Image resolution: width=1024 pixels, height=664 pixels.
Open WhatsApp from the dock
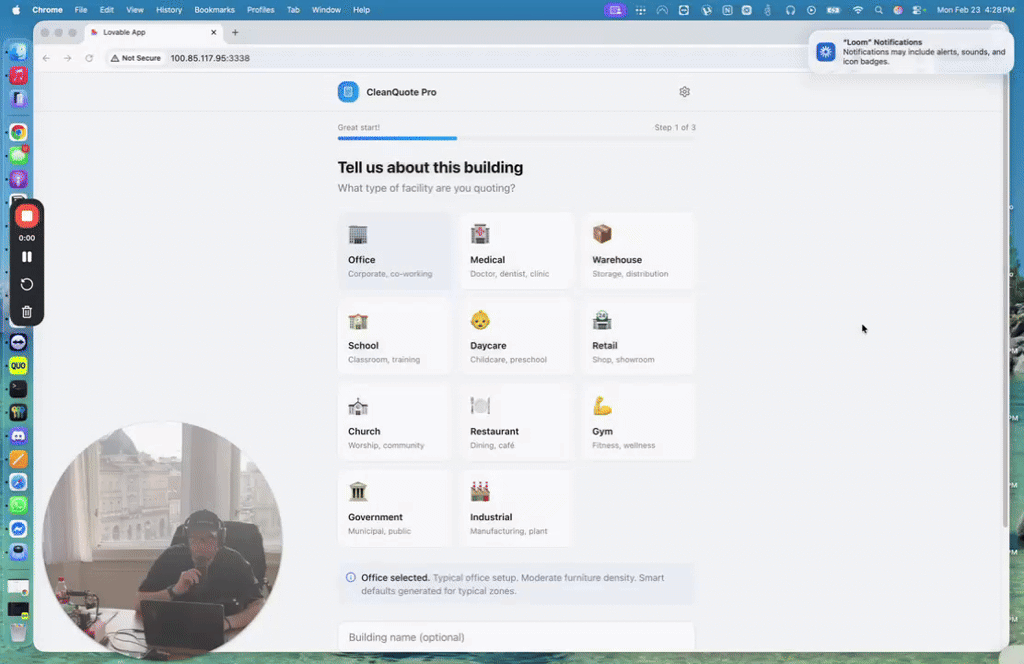[x=17, y=505]
